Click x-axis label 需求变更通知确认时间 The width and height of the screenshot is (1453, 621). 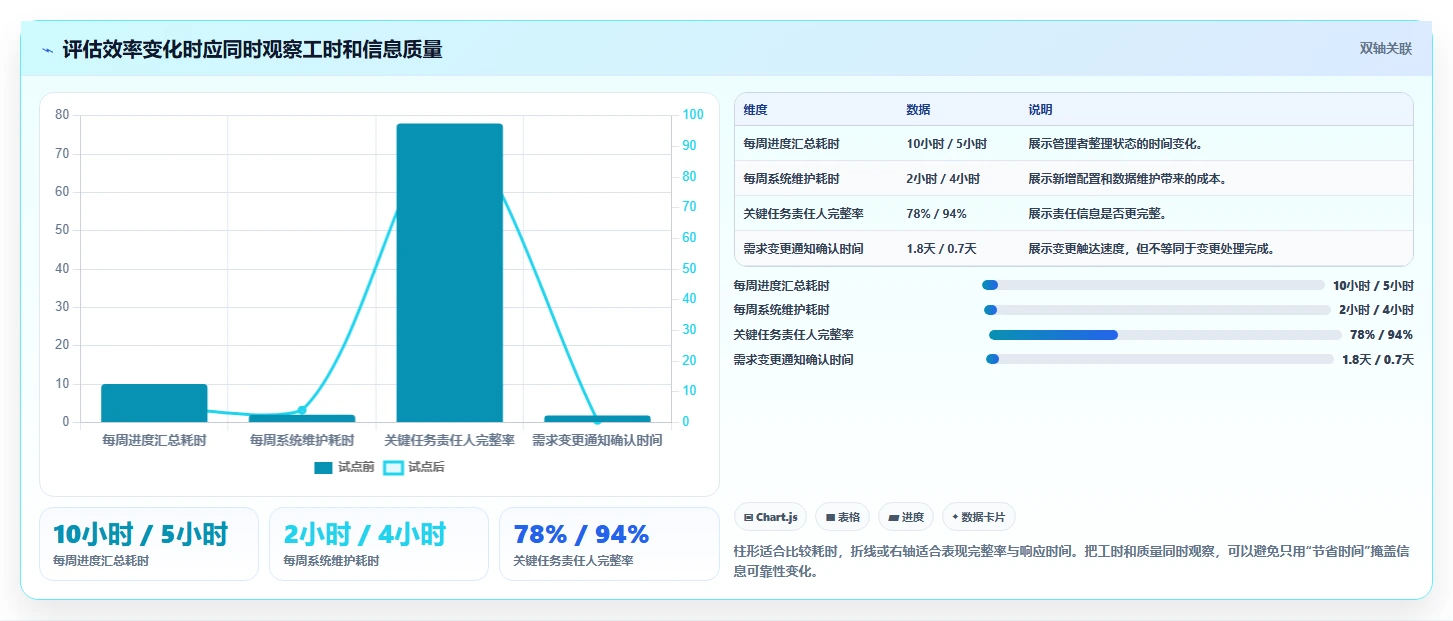pyautogui.click(x=597, y=440)
